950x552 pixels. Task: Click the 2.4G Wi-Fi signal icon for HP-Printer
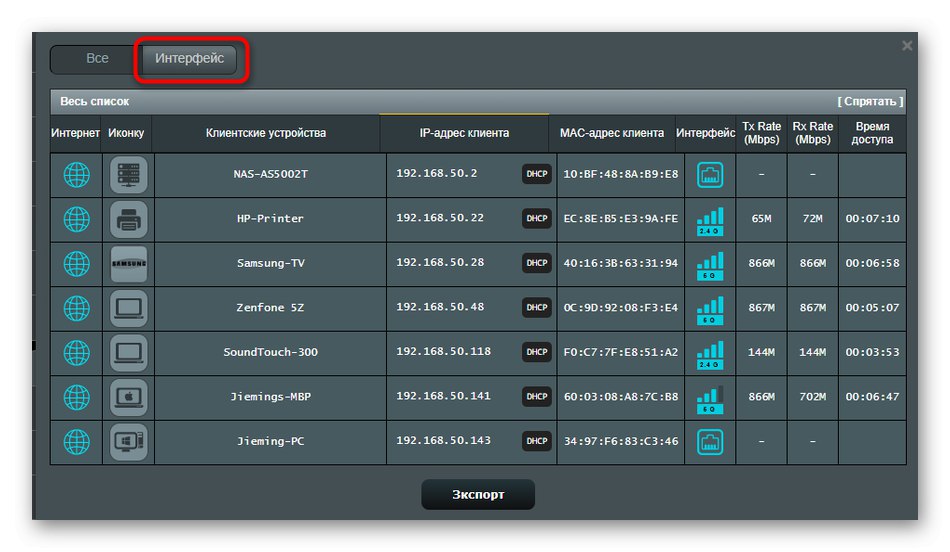pyautogui.click(x=710, y=221)
